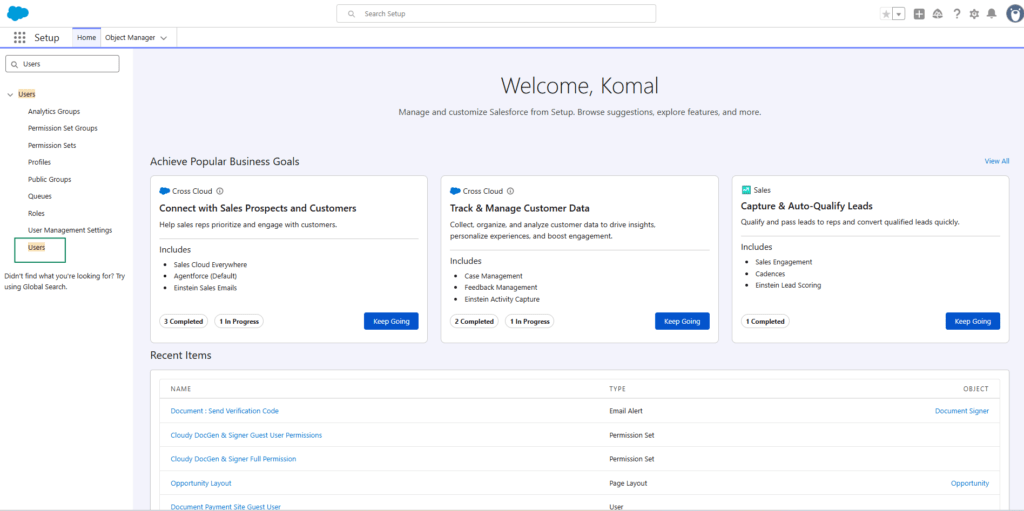Open Permission Set Groups in sidebar
Screen dimensions: 1024x511
(63, 129)
